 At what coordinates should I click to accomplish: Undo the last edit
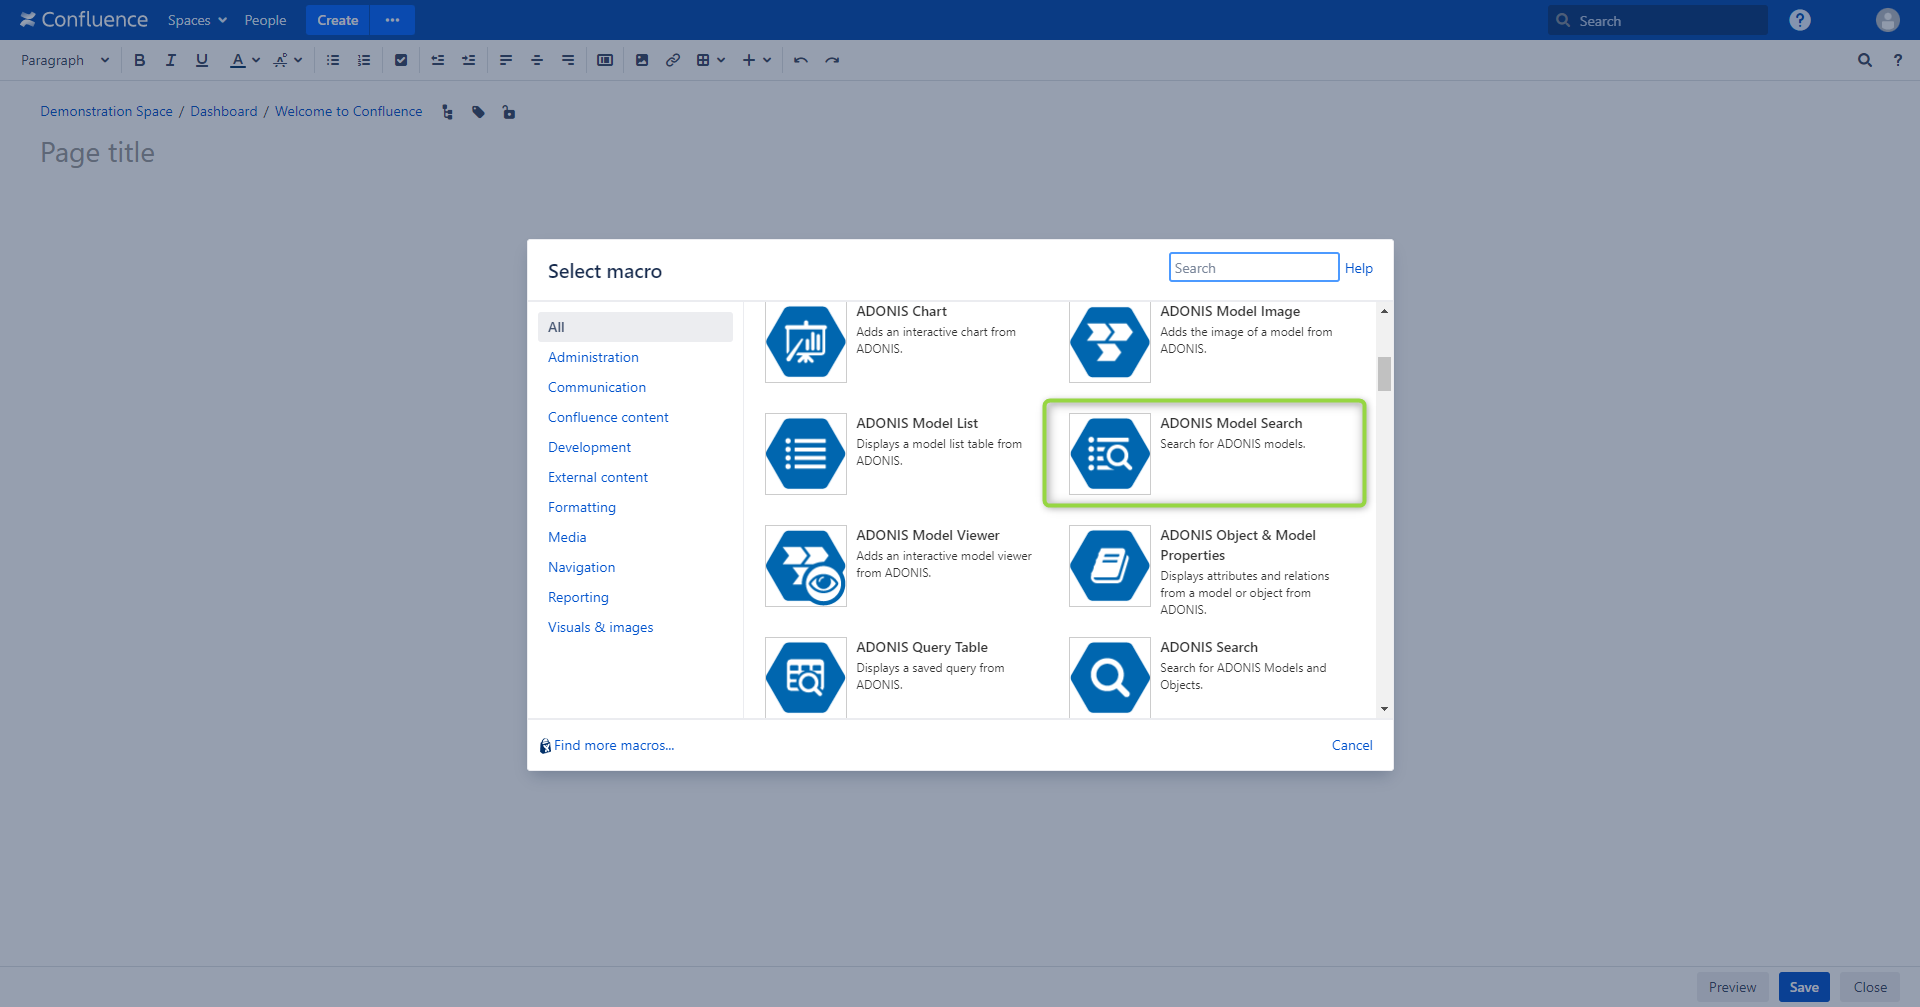(x=801, y=60)
